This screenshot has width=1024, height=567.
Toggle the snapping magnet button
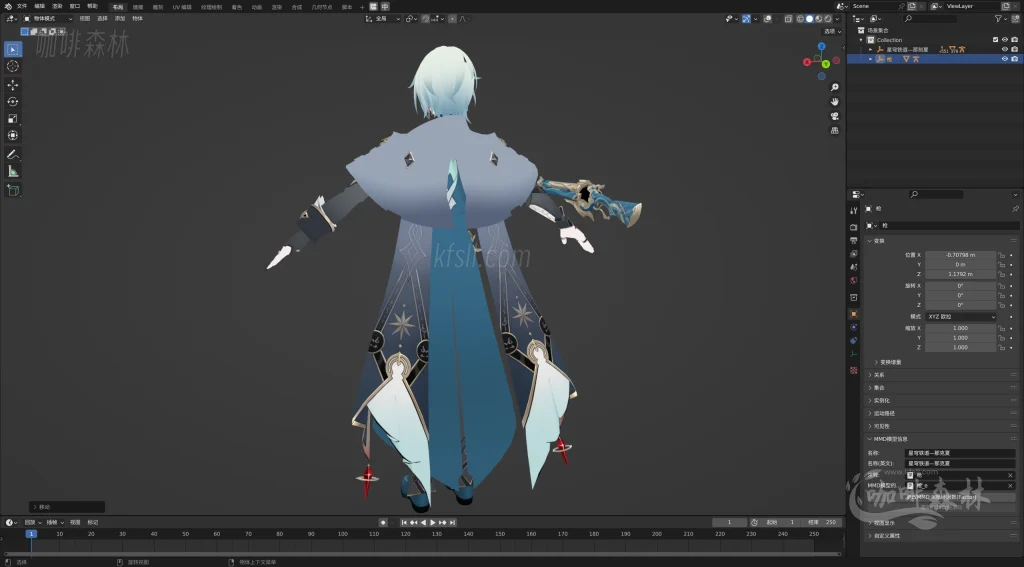click(426, 19)
